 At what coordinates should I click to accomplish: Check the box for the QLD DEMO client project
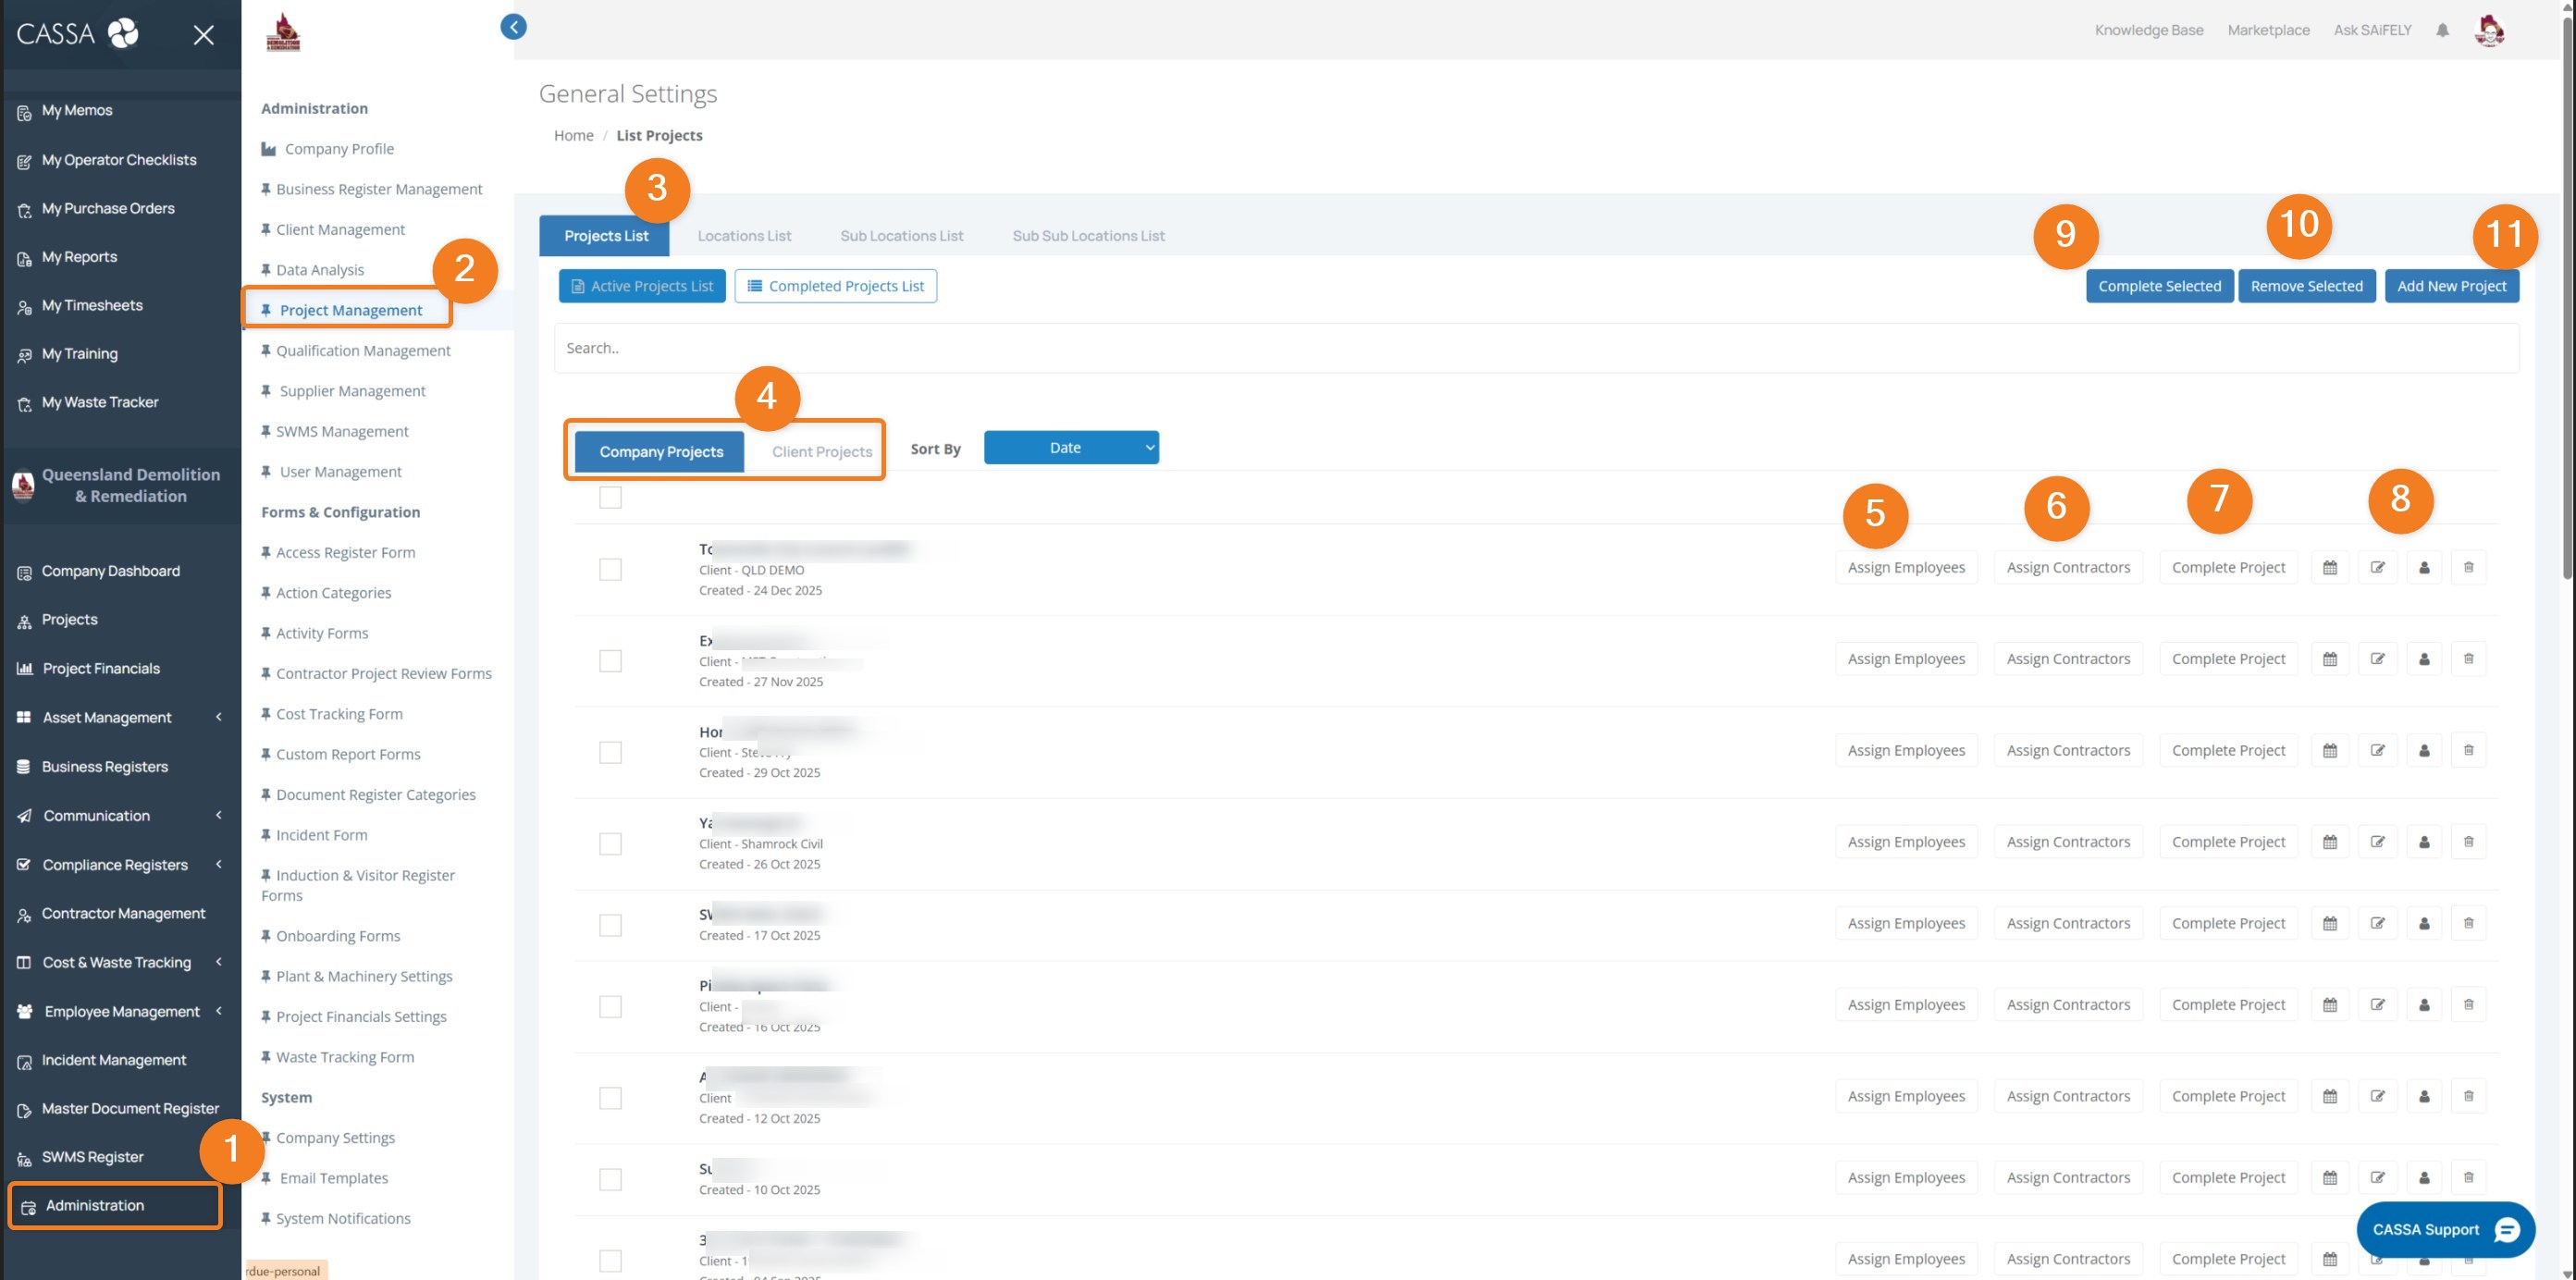point(610,568)
